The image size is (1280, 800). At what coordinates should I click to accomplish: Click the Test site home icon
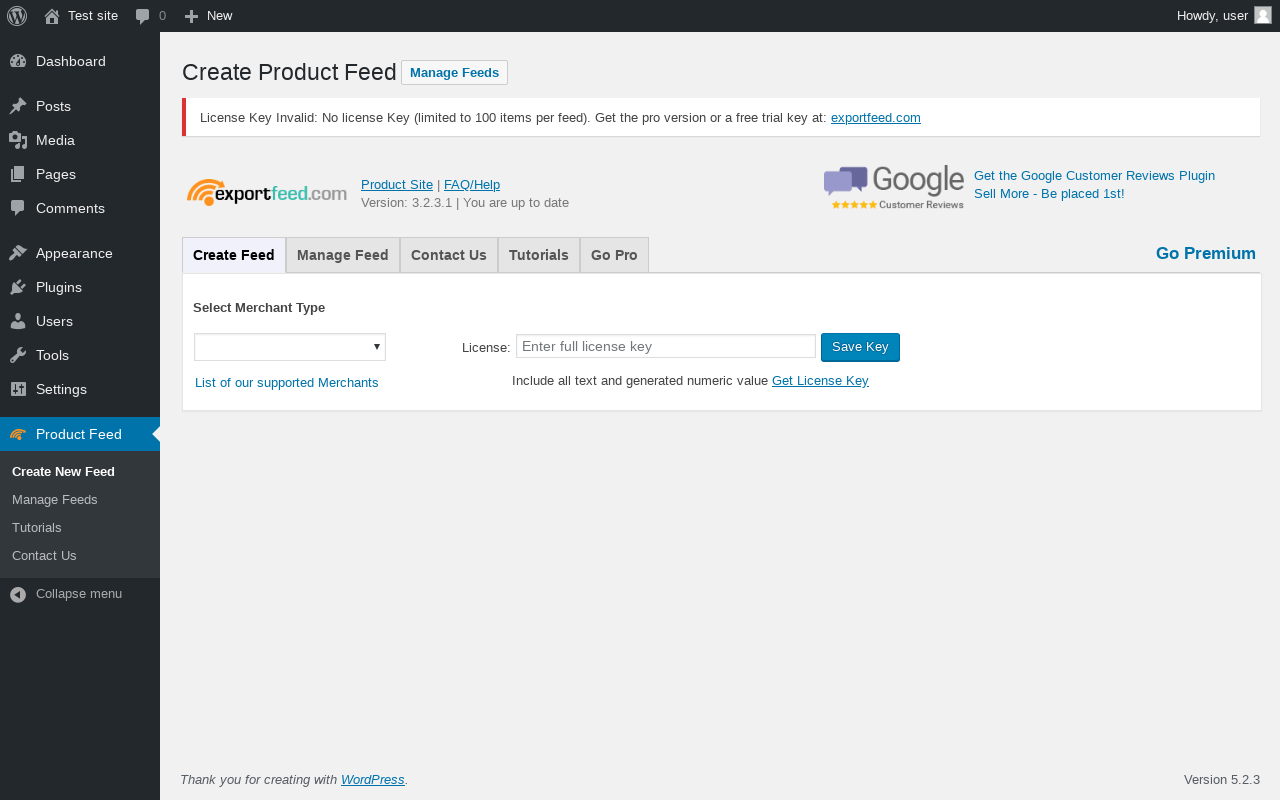coord(52,16)
